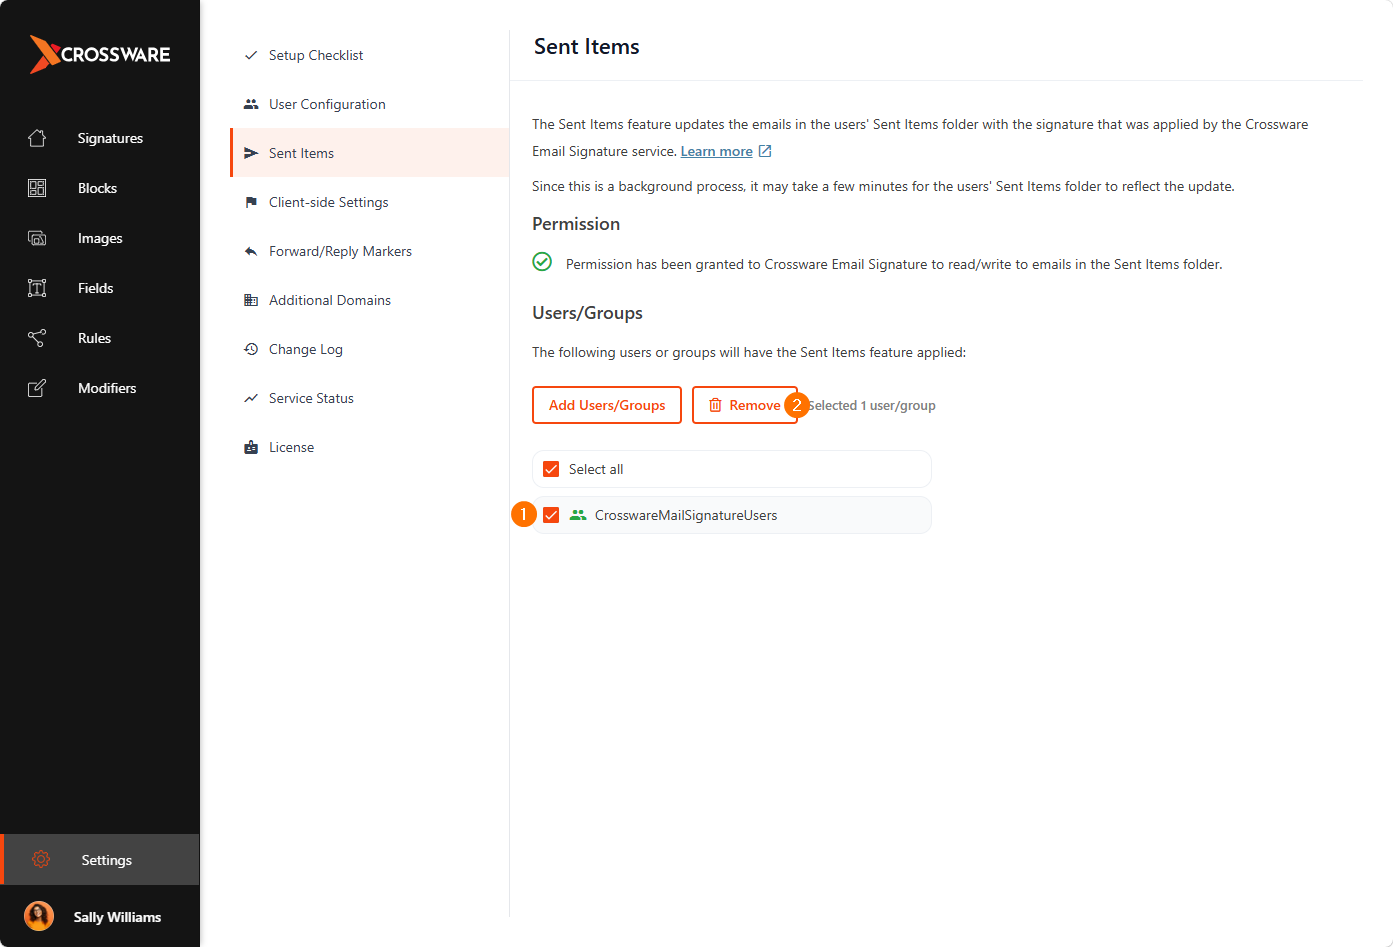Select the Blocks grid icon
Image resolution: width=1393 pixels, height=947 pixels.
click(37, 188)
